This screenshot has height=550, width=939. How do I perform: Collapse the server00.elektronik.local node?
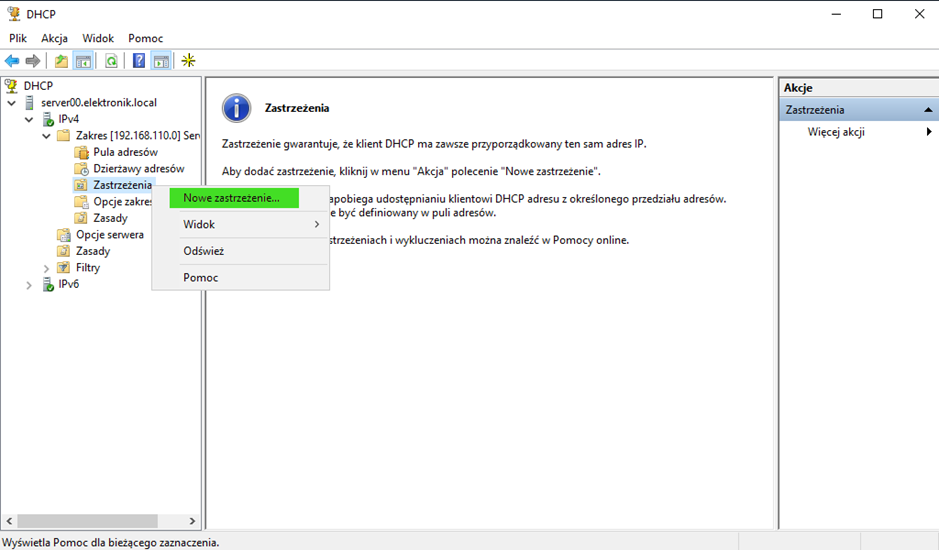click(11, 103)
